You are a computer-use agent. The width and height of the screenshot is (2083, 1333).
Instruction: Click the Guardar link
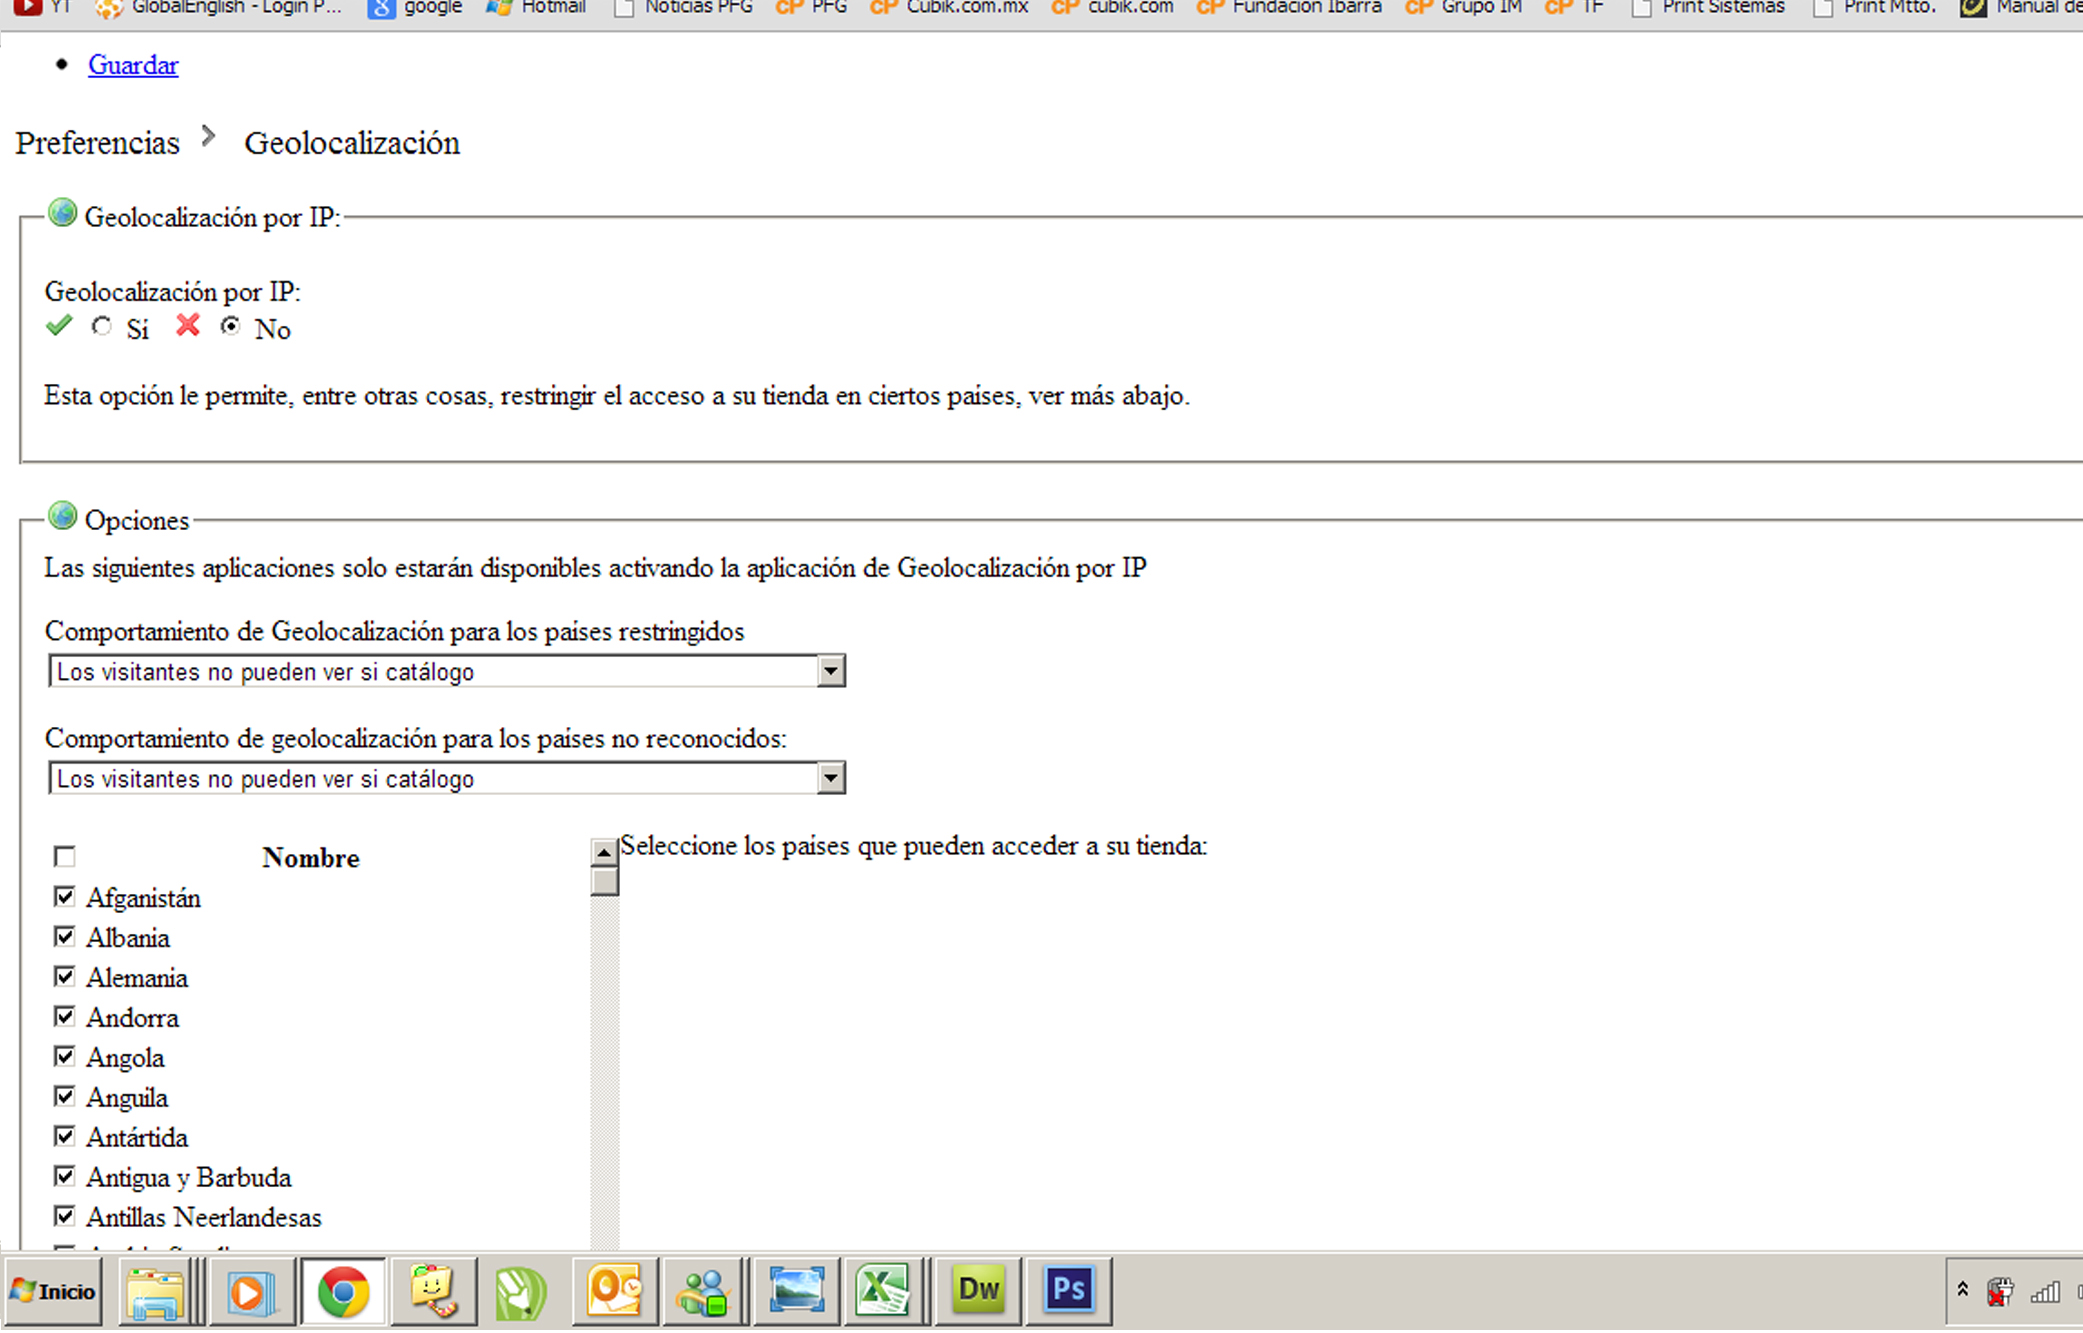pos(133,65)
